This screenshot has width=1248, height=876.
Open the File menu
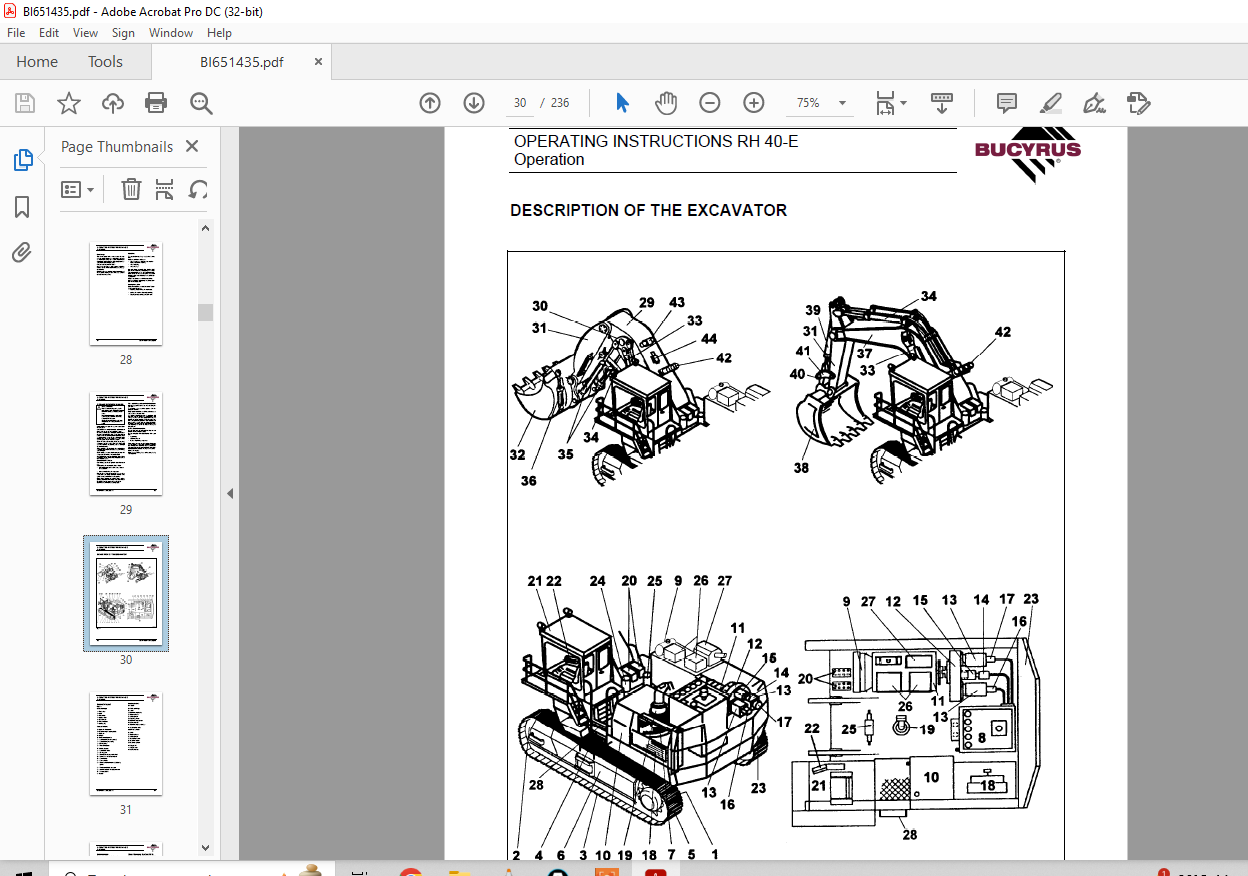pyautogui.click(x=16, y=33)
